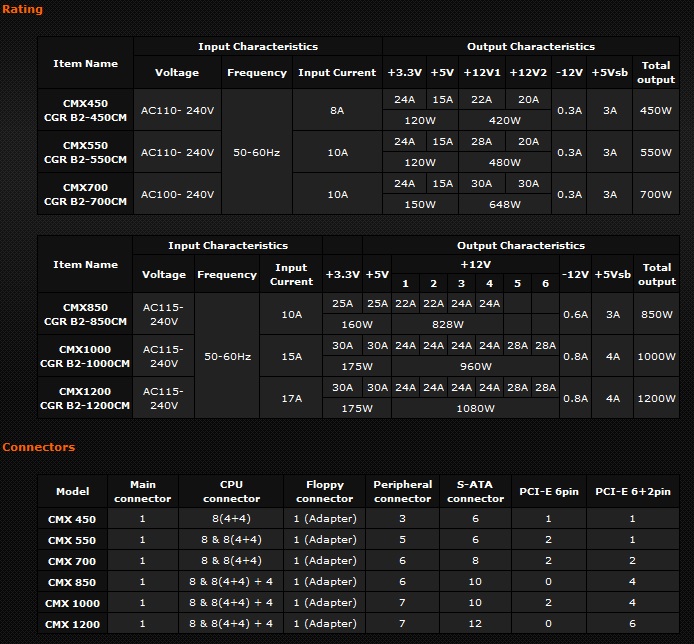Click the +12V group header in the second table
This screenshot has height=644, width=694.
475,265
